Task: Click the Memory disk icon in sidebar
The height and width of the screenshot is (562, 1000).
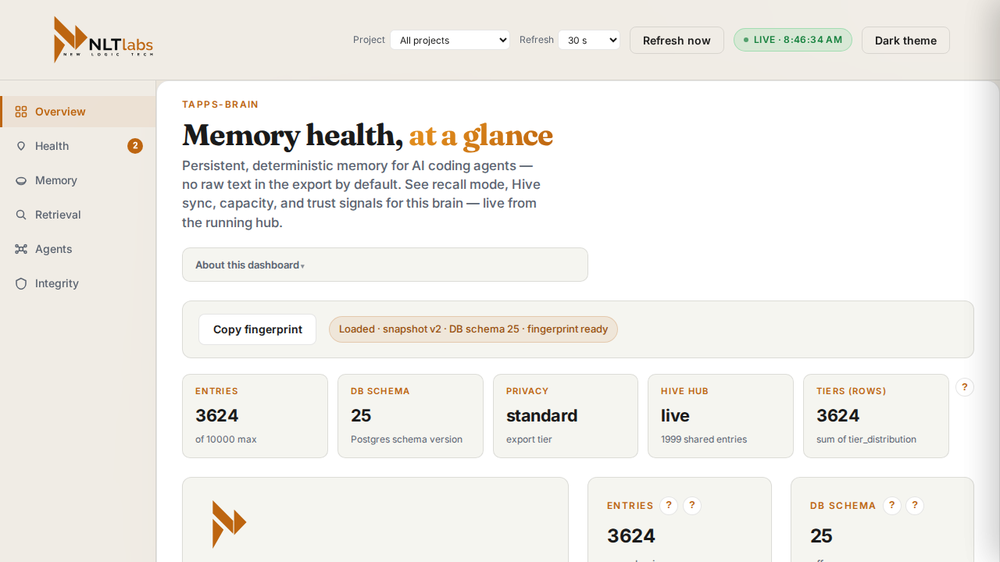Action: 21,181
